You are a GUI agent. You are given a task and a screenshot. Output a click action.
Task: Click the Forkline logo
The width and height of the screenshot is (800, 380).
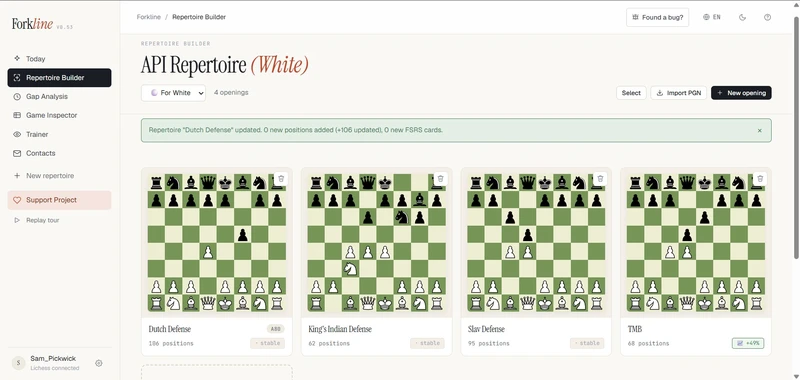click(x=33, y=23)
